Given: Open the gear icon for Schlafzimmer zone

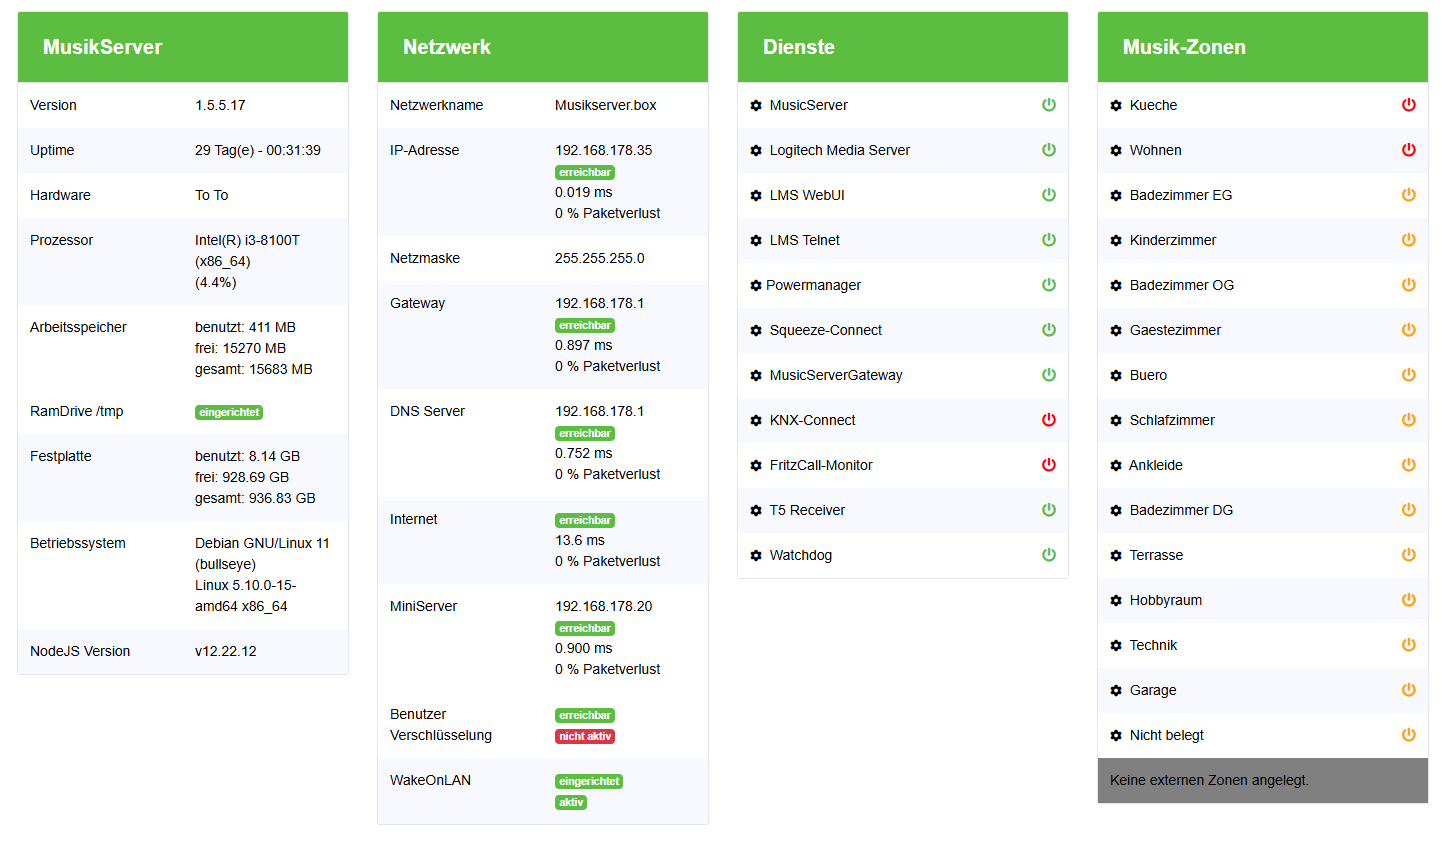Looking at the screenshot, I should 1116,420.
